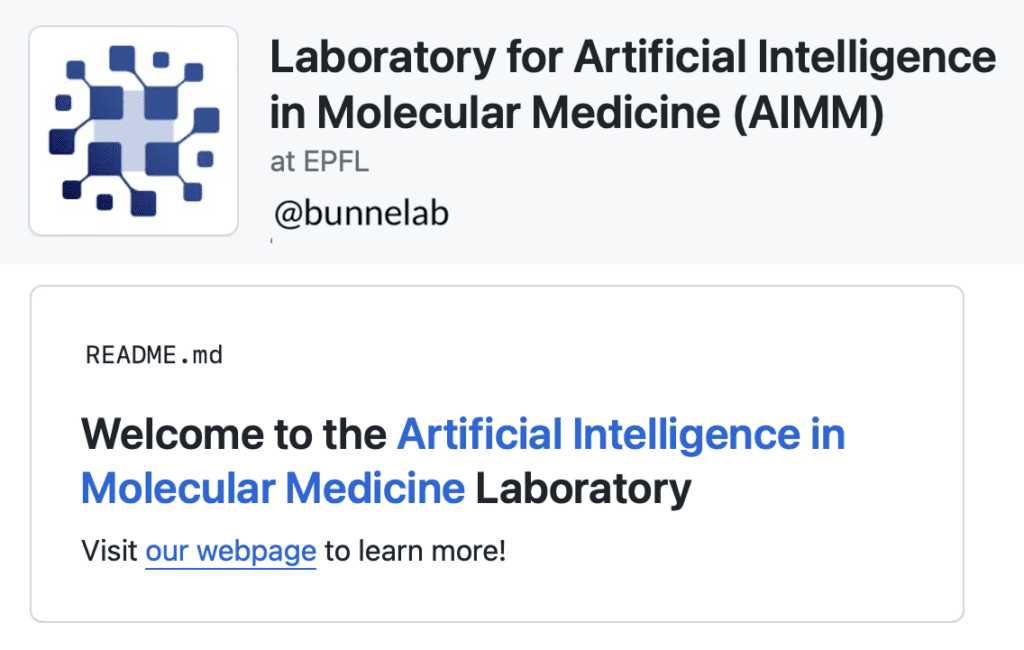Select the README.md file label
The width and height of the screenshot is (1024, 650).
(x=154, y=355)
